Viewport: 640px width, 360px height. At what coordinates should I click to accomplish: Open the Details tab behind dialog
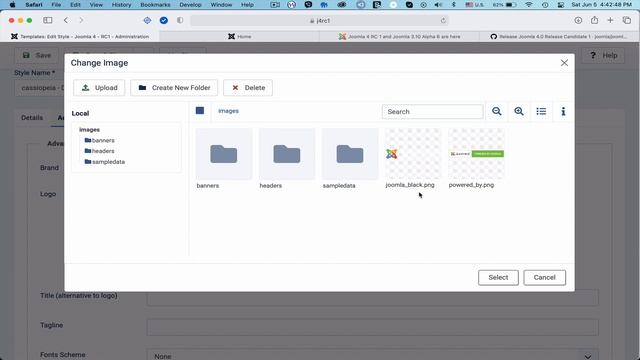(32, 118)
